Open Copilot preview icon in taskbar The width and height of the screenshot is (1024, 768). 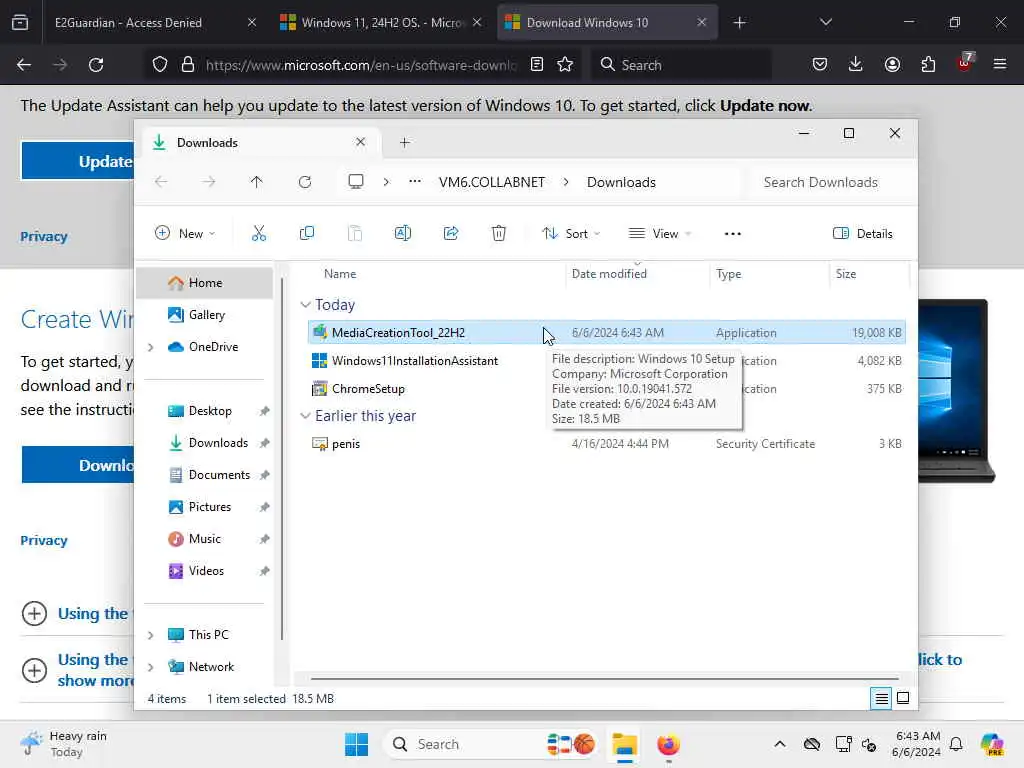(992, 744)
